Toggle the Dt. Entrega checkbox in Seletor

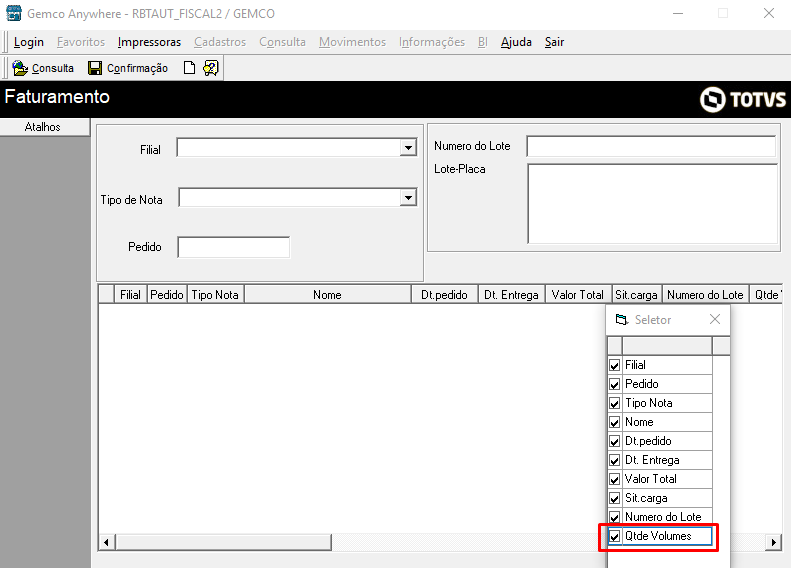point(614,460)
